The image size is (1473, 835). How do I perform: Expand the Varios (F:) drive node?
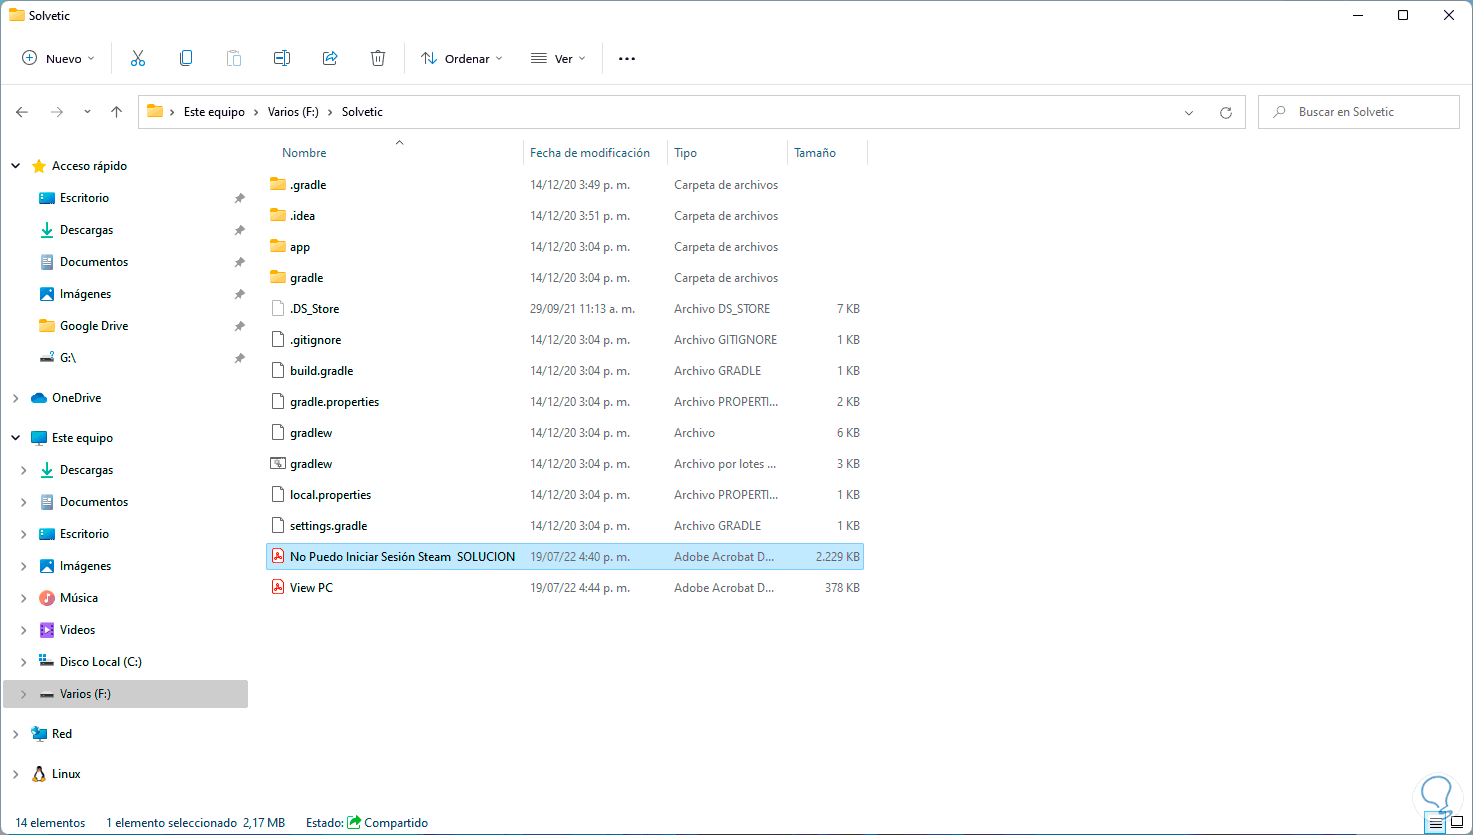[x=24, y=694]
